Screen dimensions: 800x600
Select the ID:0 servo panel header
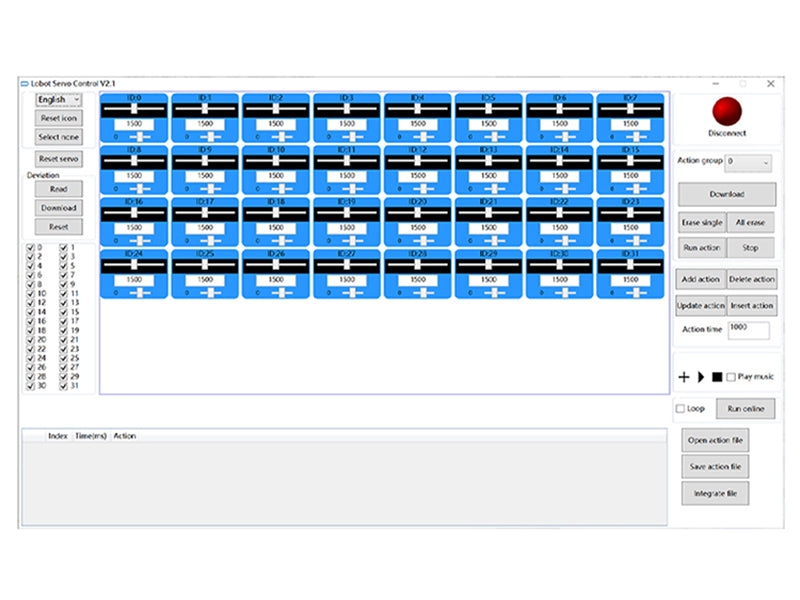point(134,97)
